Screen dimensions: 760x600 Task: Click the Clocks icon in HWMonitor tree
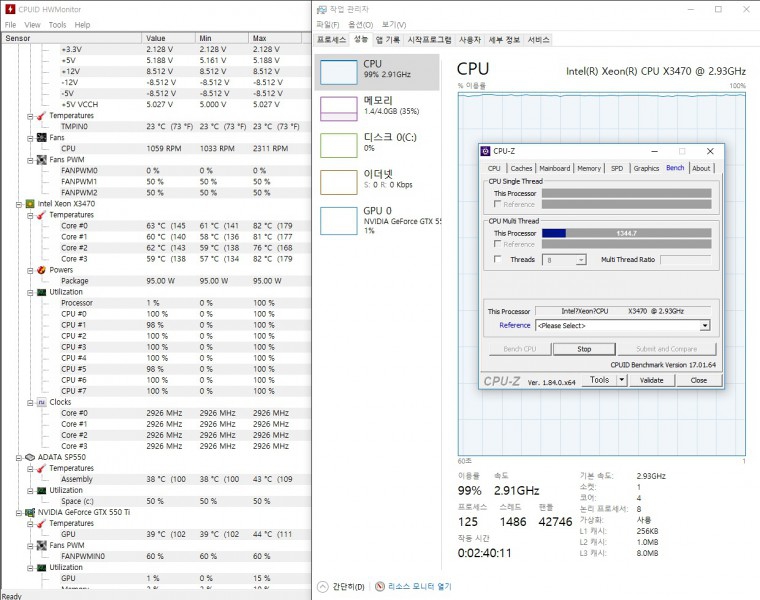click(42, 402)
